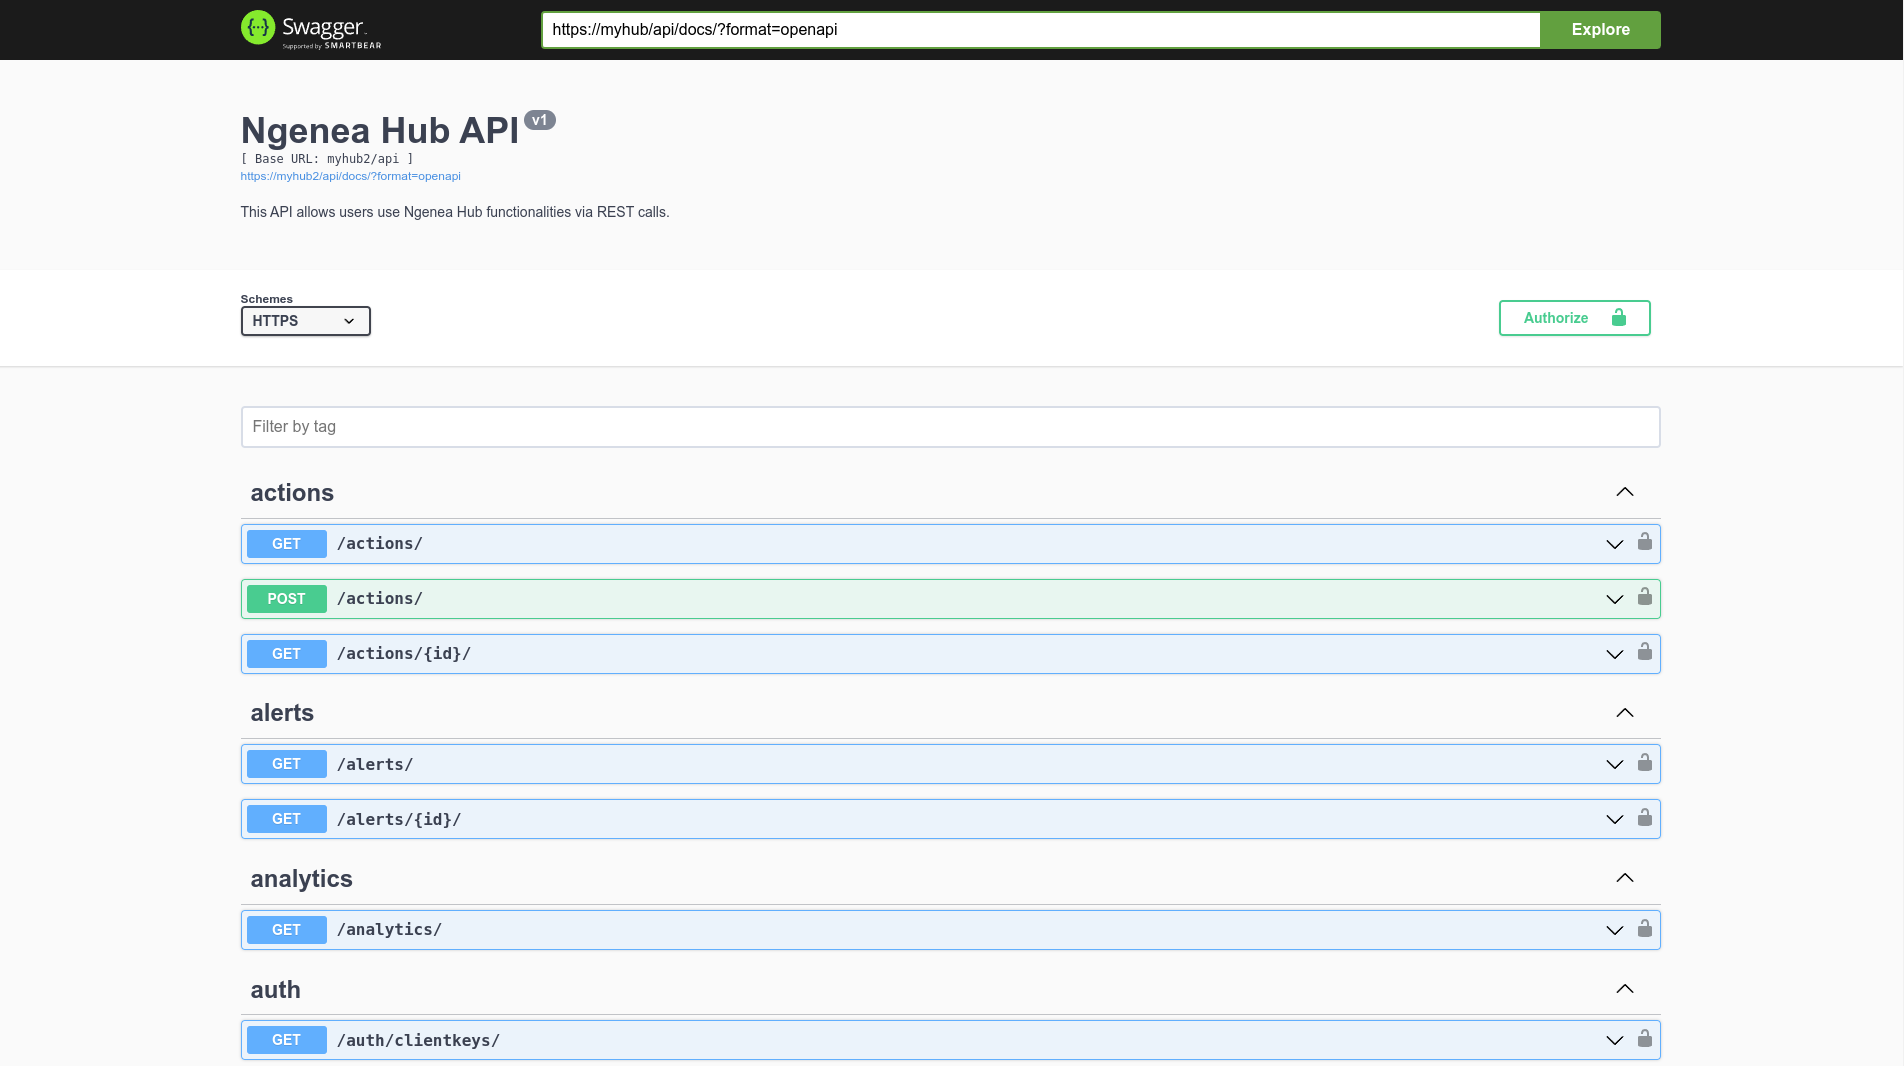The image size is (1904, 1066).
Task: Click the padlock icon on GET /alerts/{id}/
Action: point(1645,818)
